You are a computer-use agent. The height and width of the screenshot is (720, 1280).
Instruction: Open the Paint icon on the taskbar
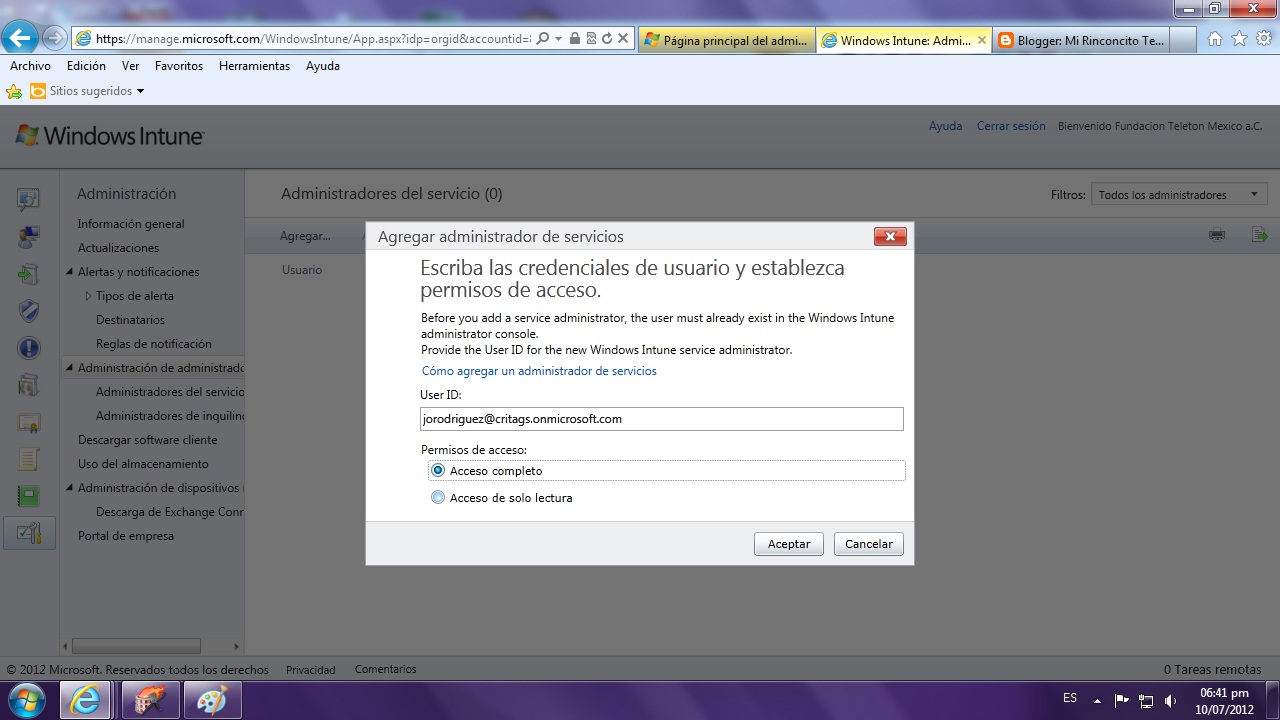212,699
